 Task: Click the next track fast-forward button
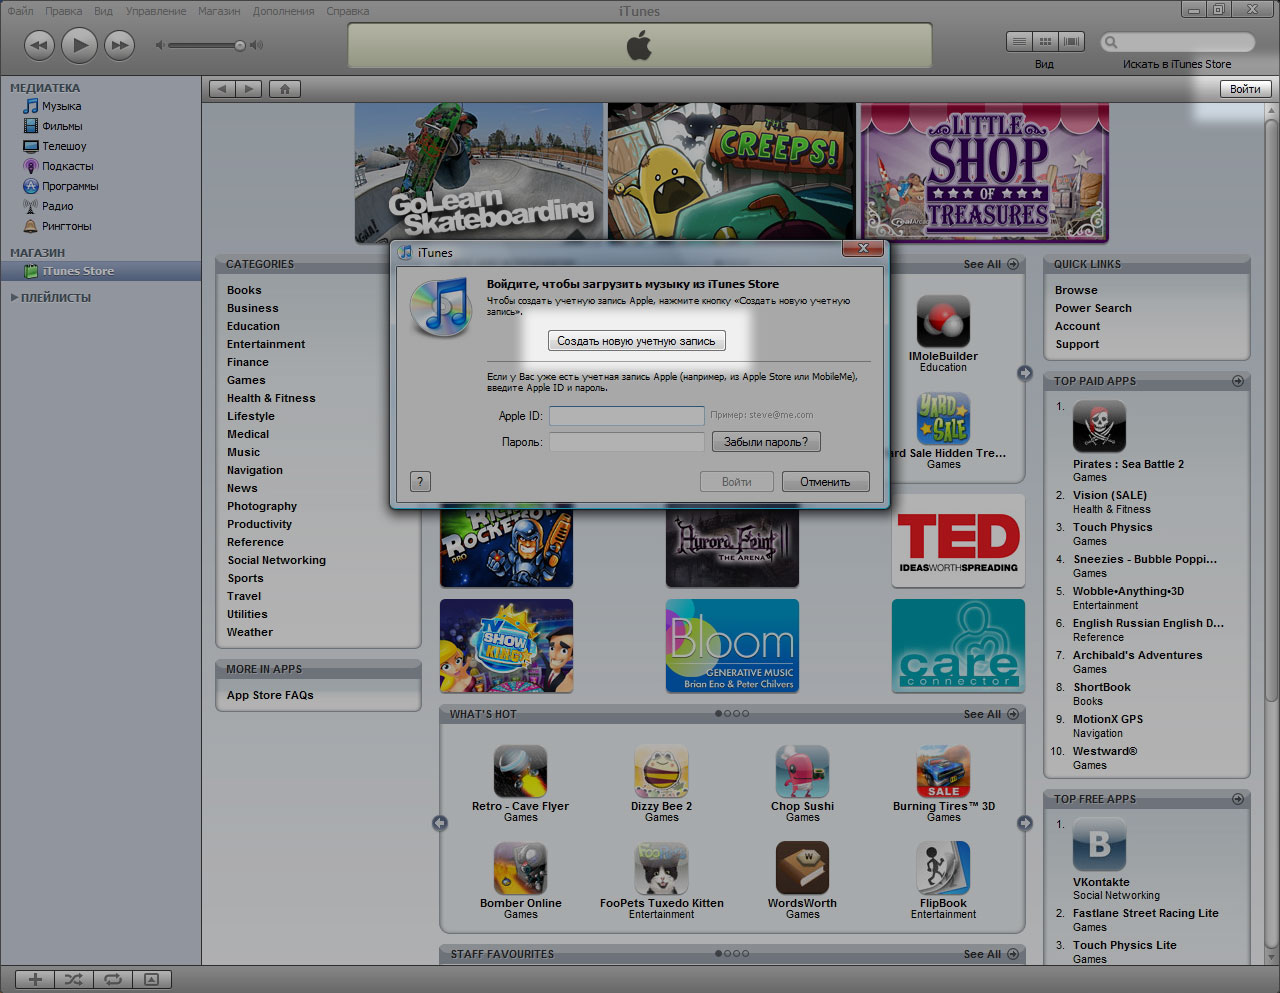[x=119, y=45]
